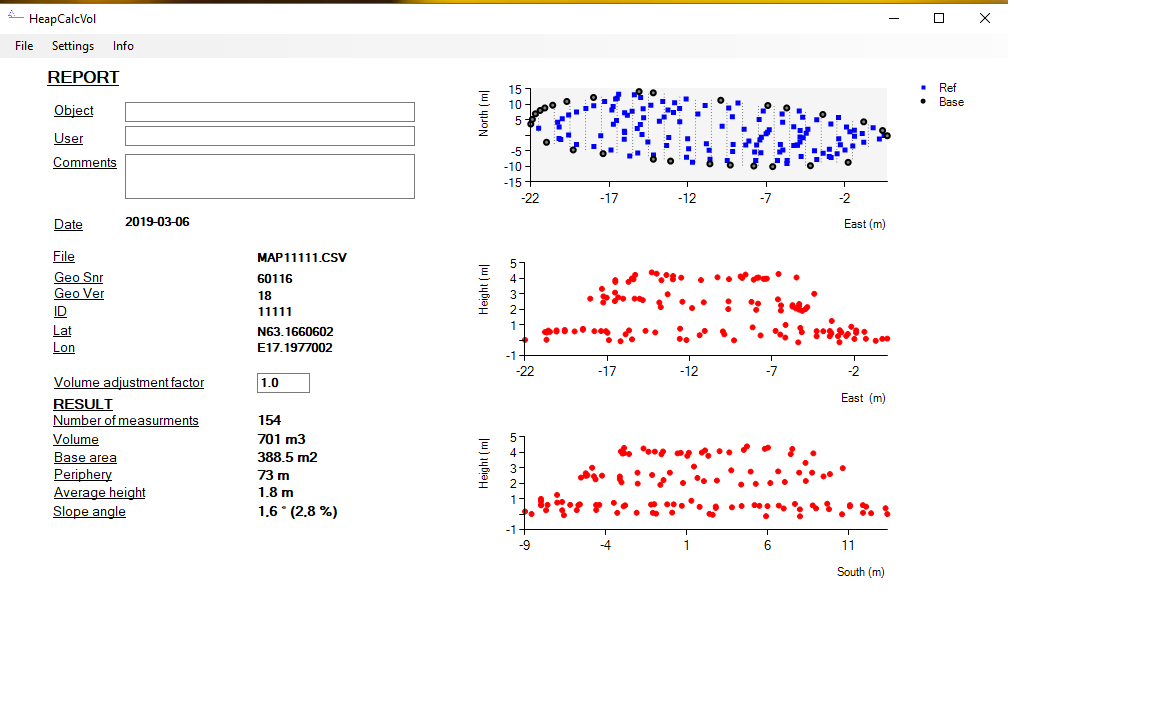Click the Height versus East profile chart
1152x720 pixels.
[x=706, y=309]
